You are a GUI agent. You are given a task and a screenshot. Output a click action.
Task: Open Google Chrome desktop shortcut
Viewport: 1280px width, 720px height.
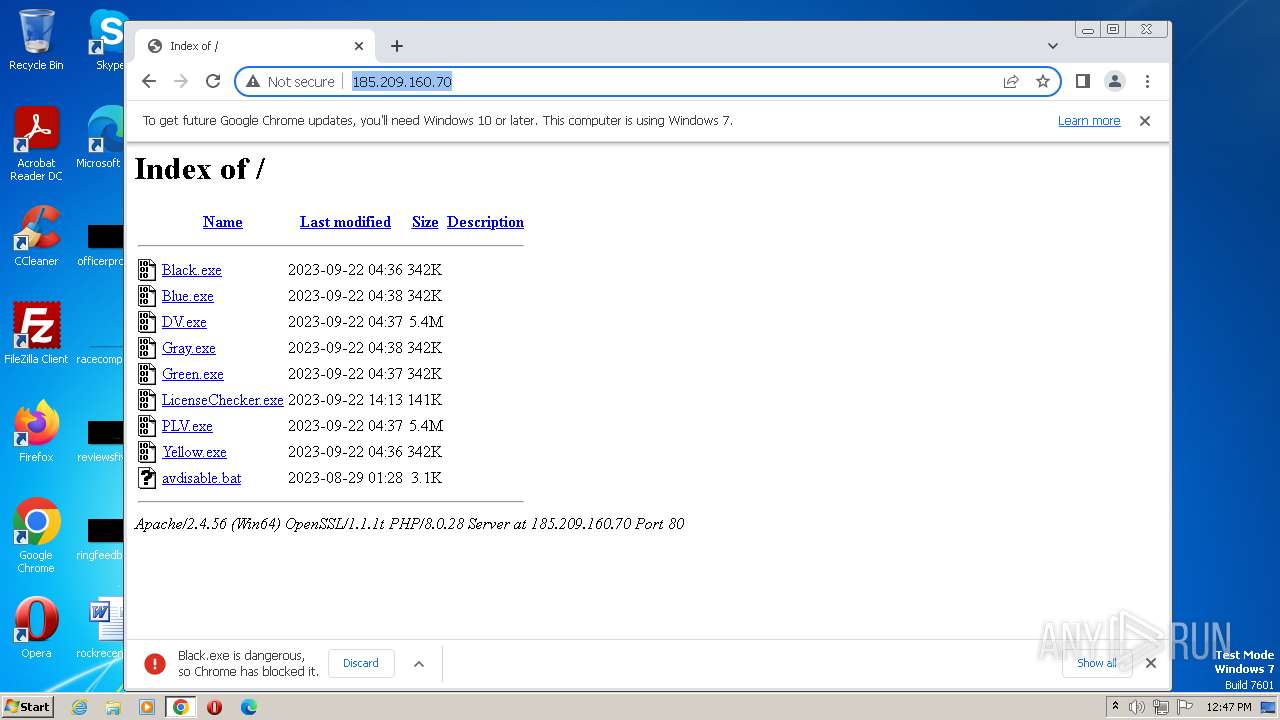(36, 536)
